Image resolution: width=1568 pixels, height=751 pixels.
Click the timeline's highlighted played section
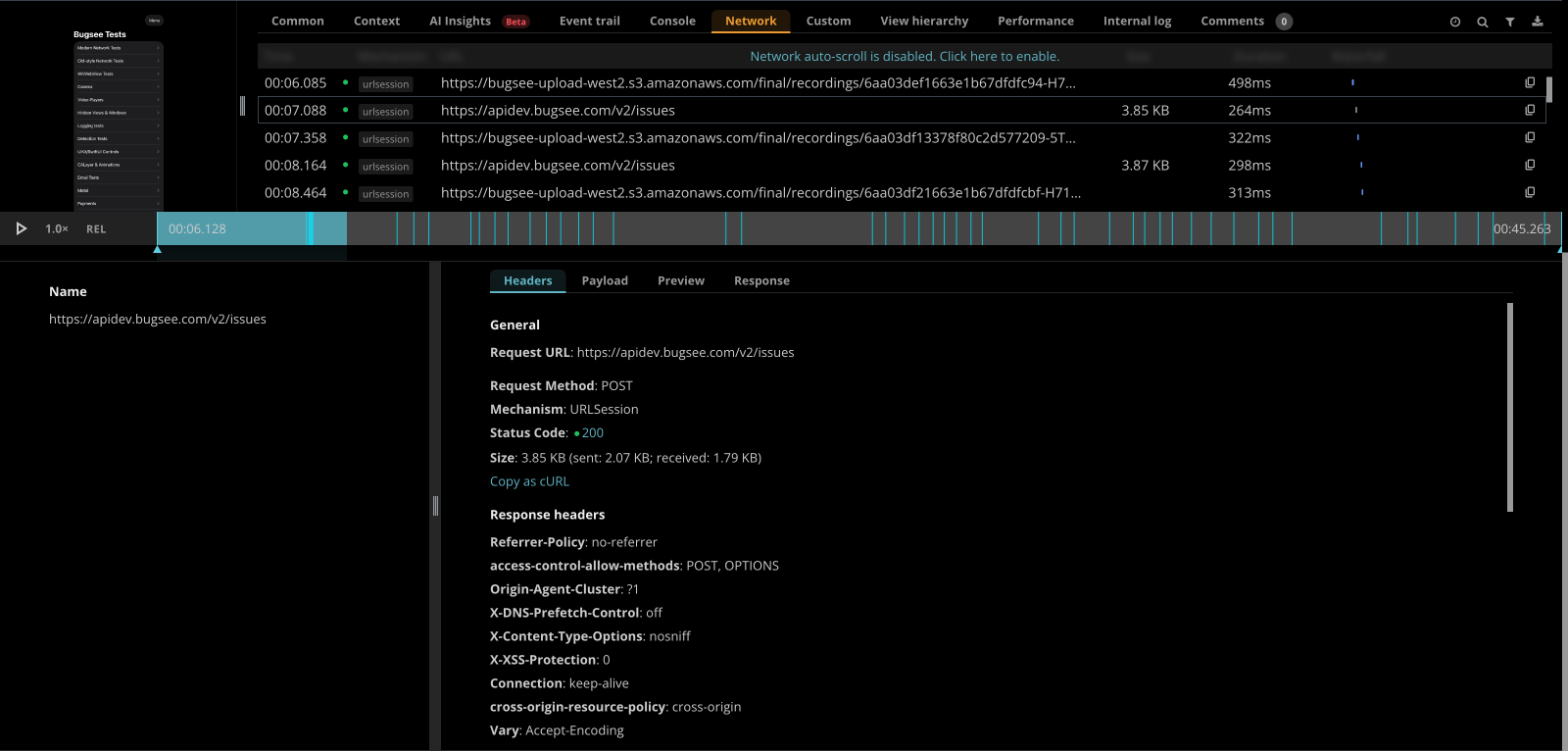pos(251,229)
